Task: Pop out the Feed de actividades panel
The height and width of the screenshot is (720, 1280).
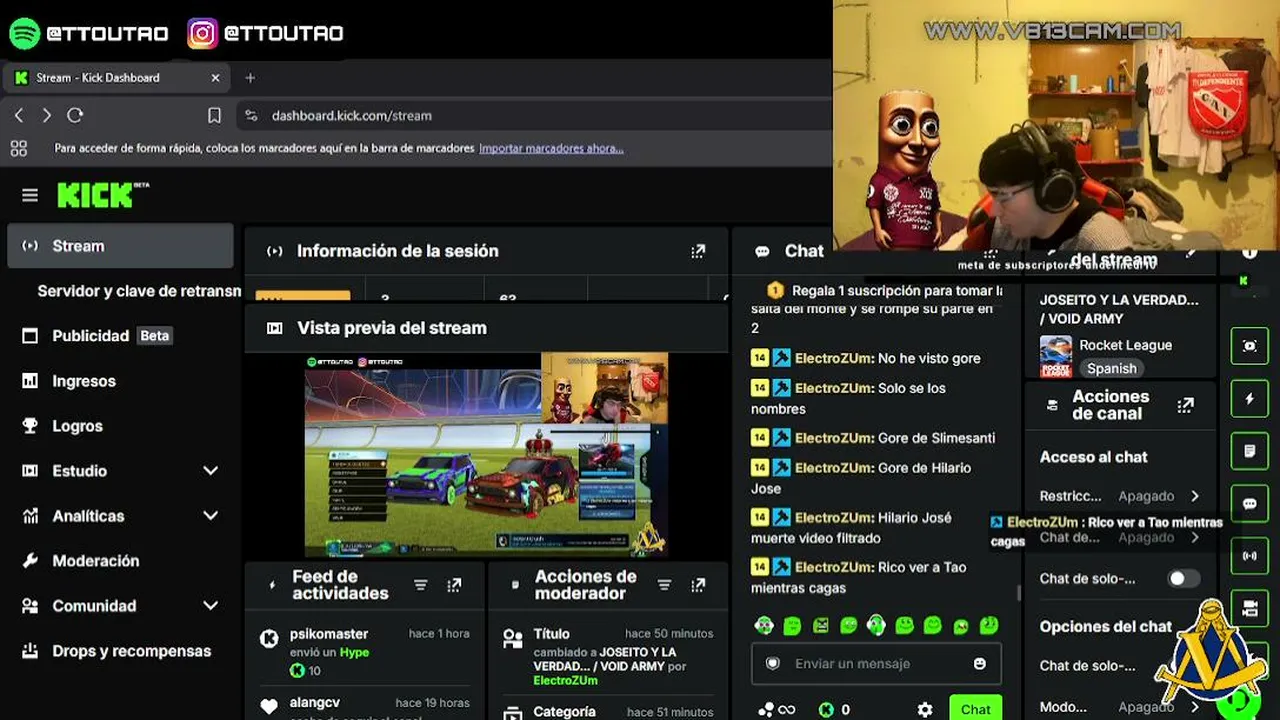Action: click(454, 585)
